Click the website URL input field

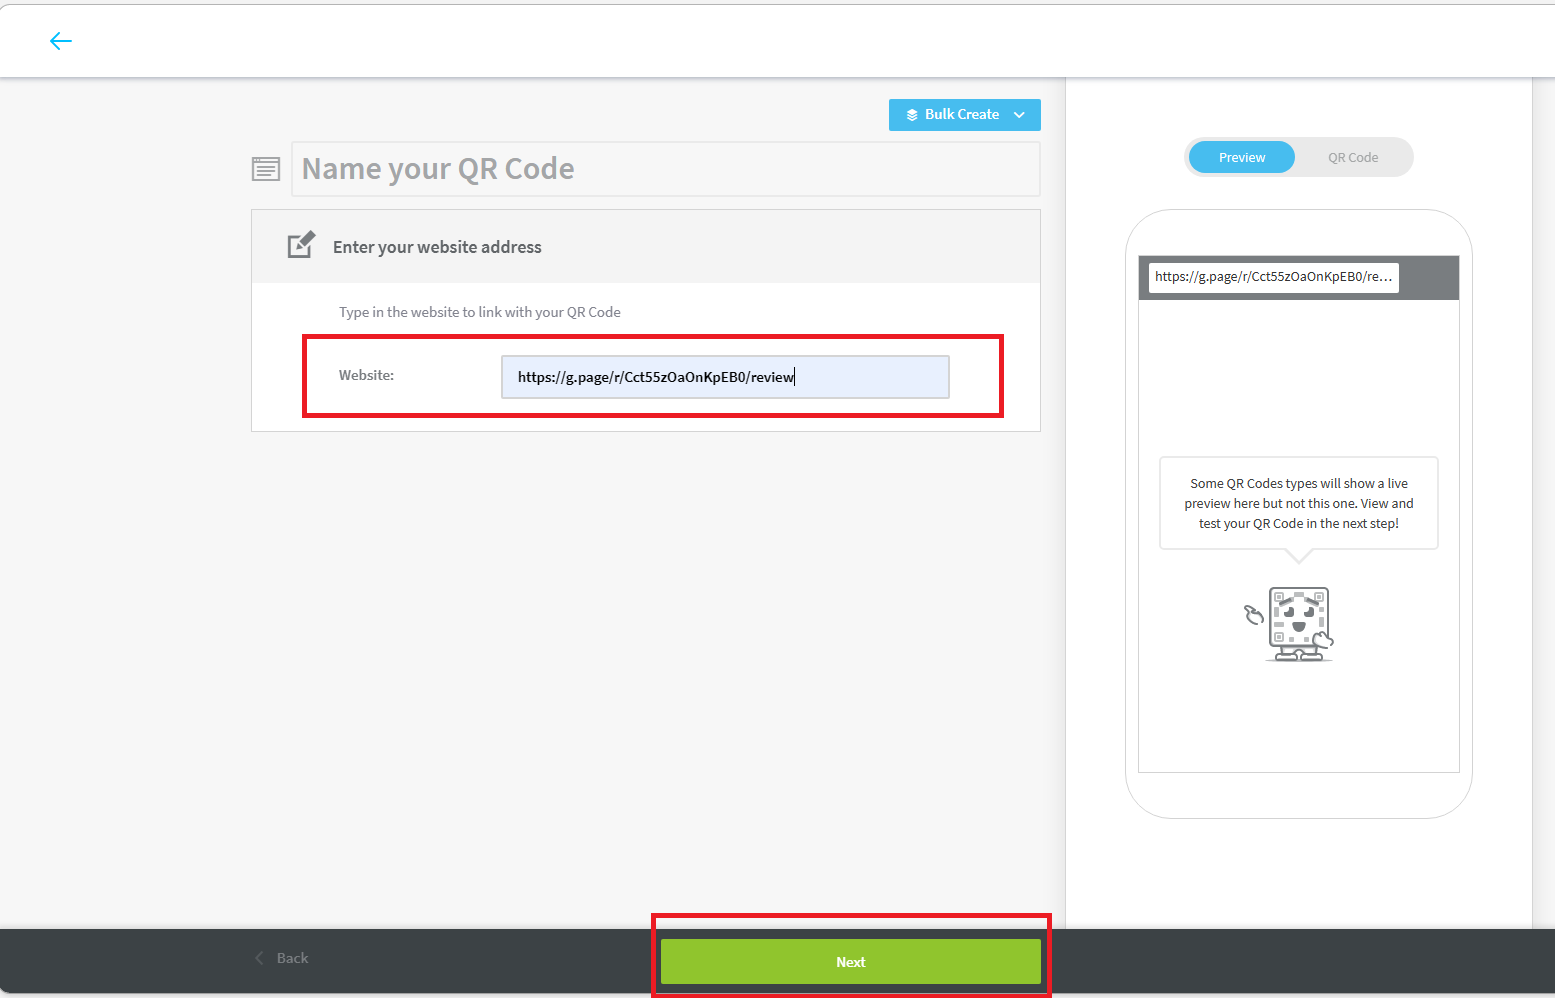[x=724, y=377]
